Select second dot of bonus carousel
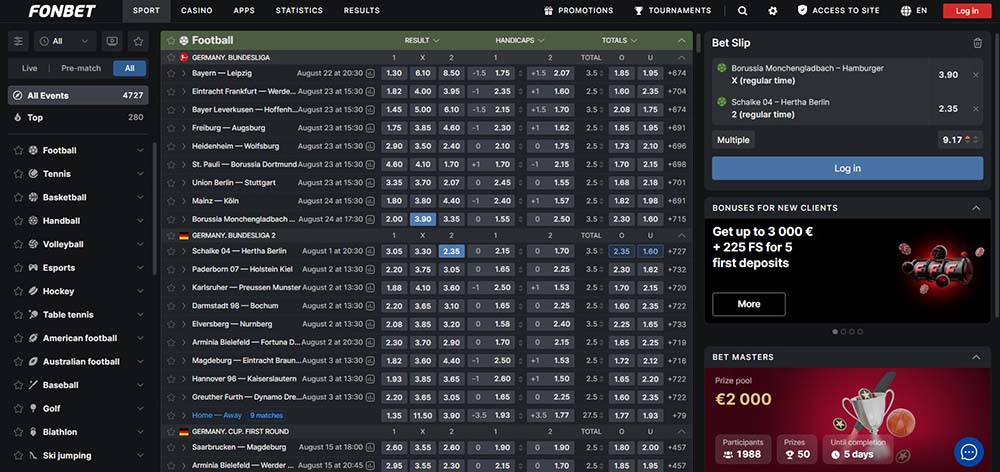This screenshot has height=472, width=1000. click(x=844, y=332)
